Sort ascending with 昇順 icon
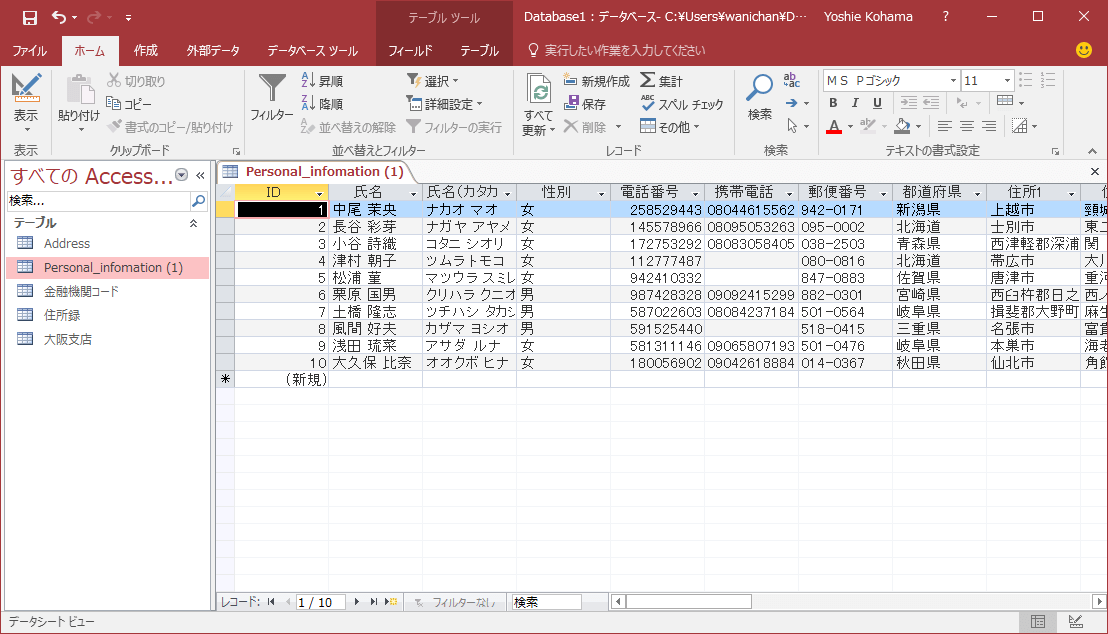Screen dimensions: 1108x634 [x=308, y=80]
